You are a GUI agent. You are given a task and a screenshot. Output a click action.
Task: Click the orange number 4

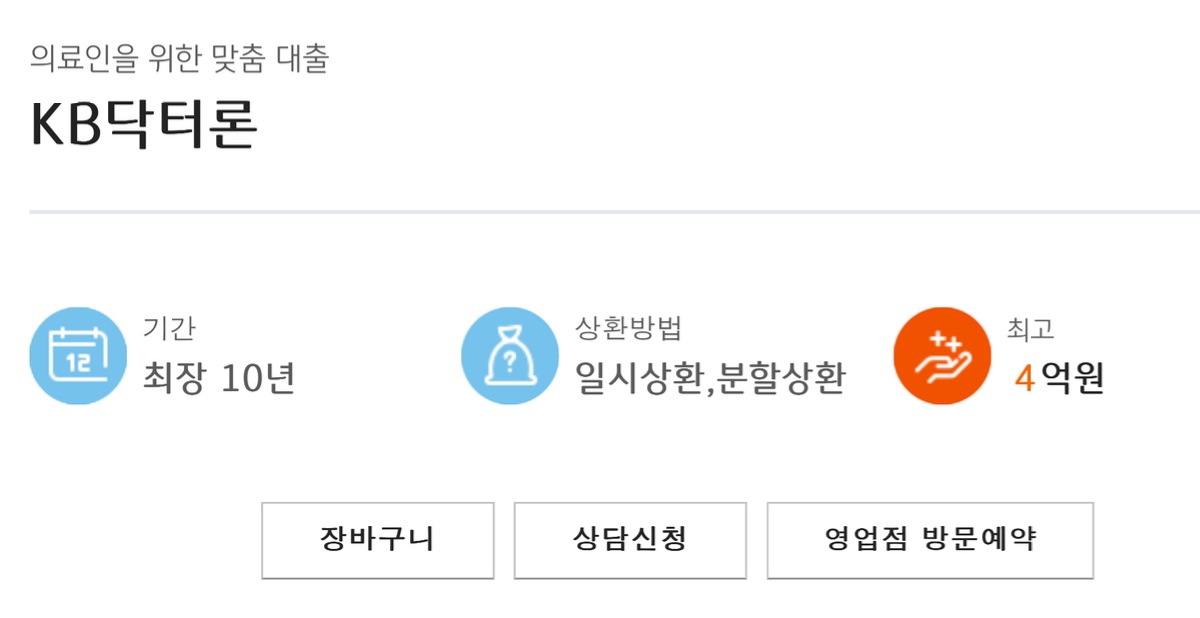click(x=1024, y=380)
